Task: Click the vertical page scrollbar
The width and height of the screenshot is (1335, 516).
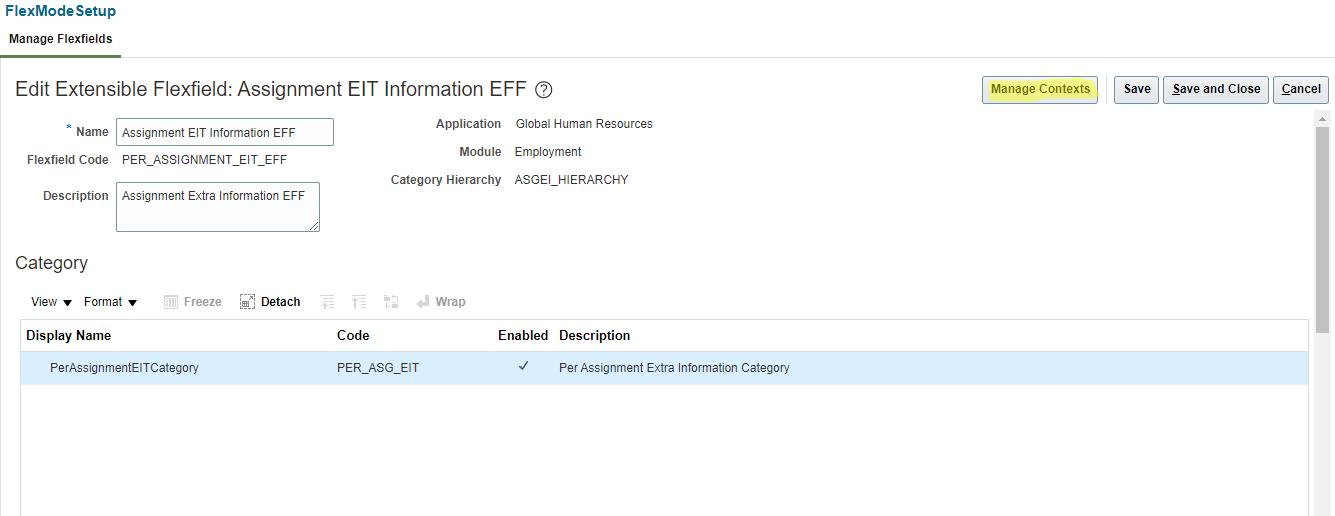Action: tap(1322, 230)
